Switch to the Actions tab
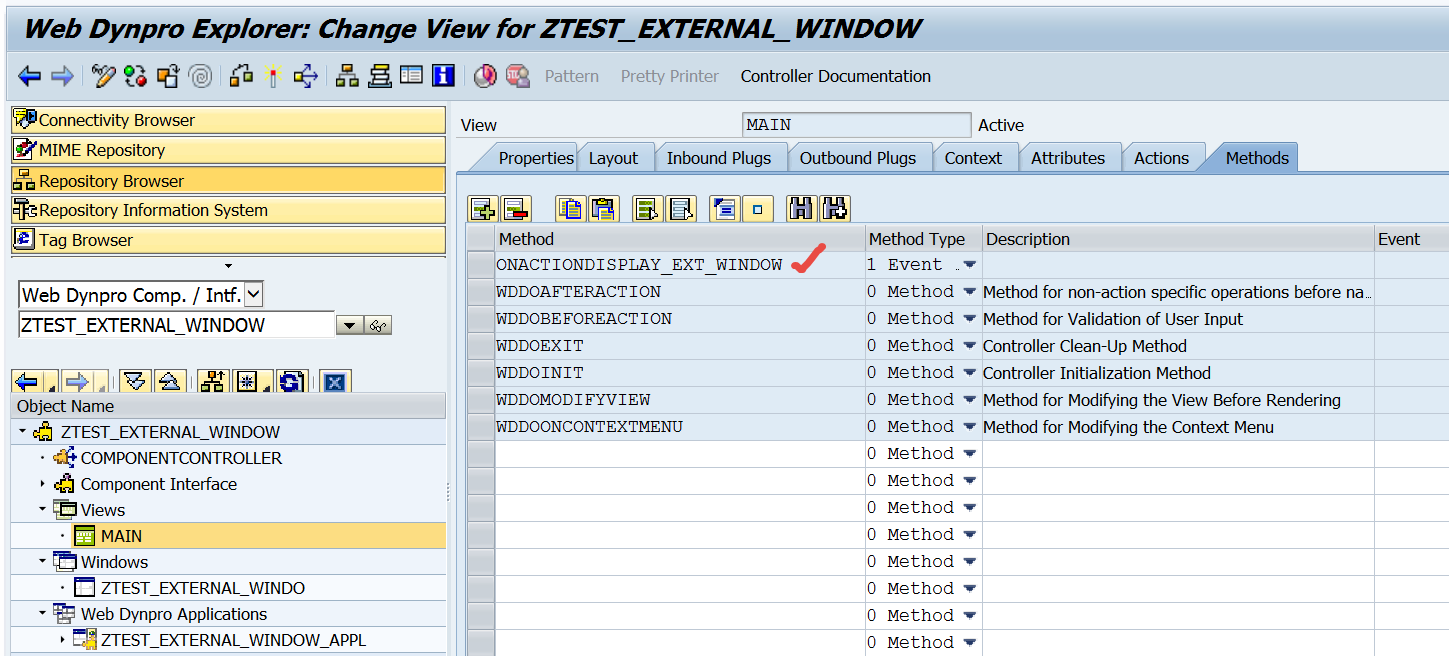 (x=1161, y=158)
